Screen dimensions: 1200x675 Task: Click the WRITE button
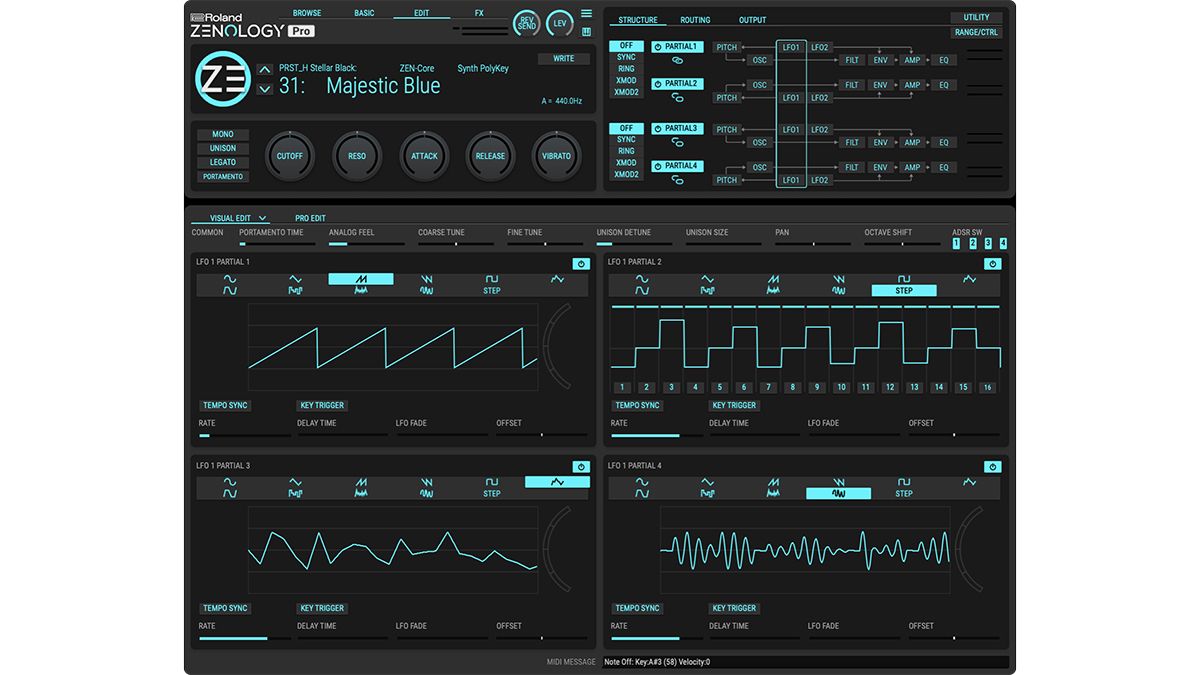pyautogui.click(x=563, y=58)
